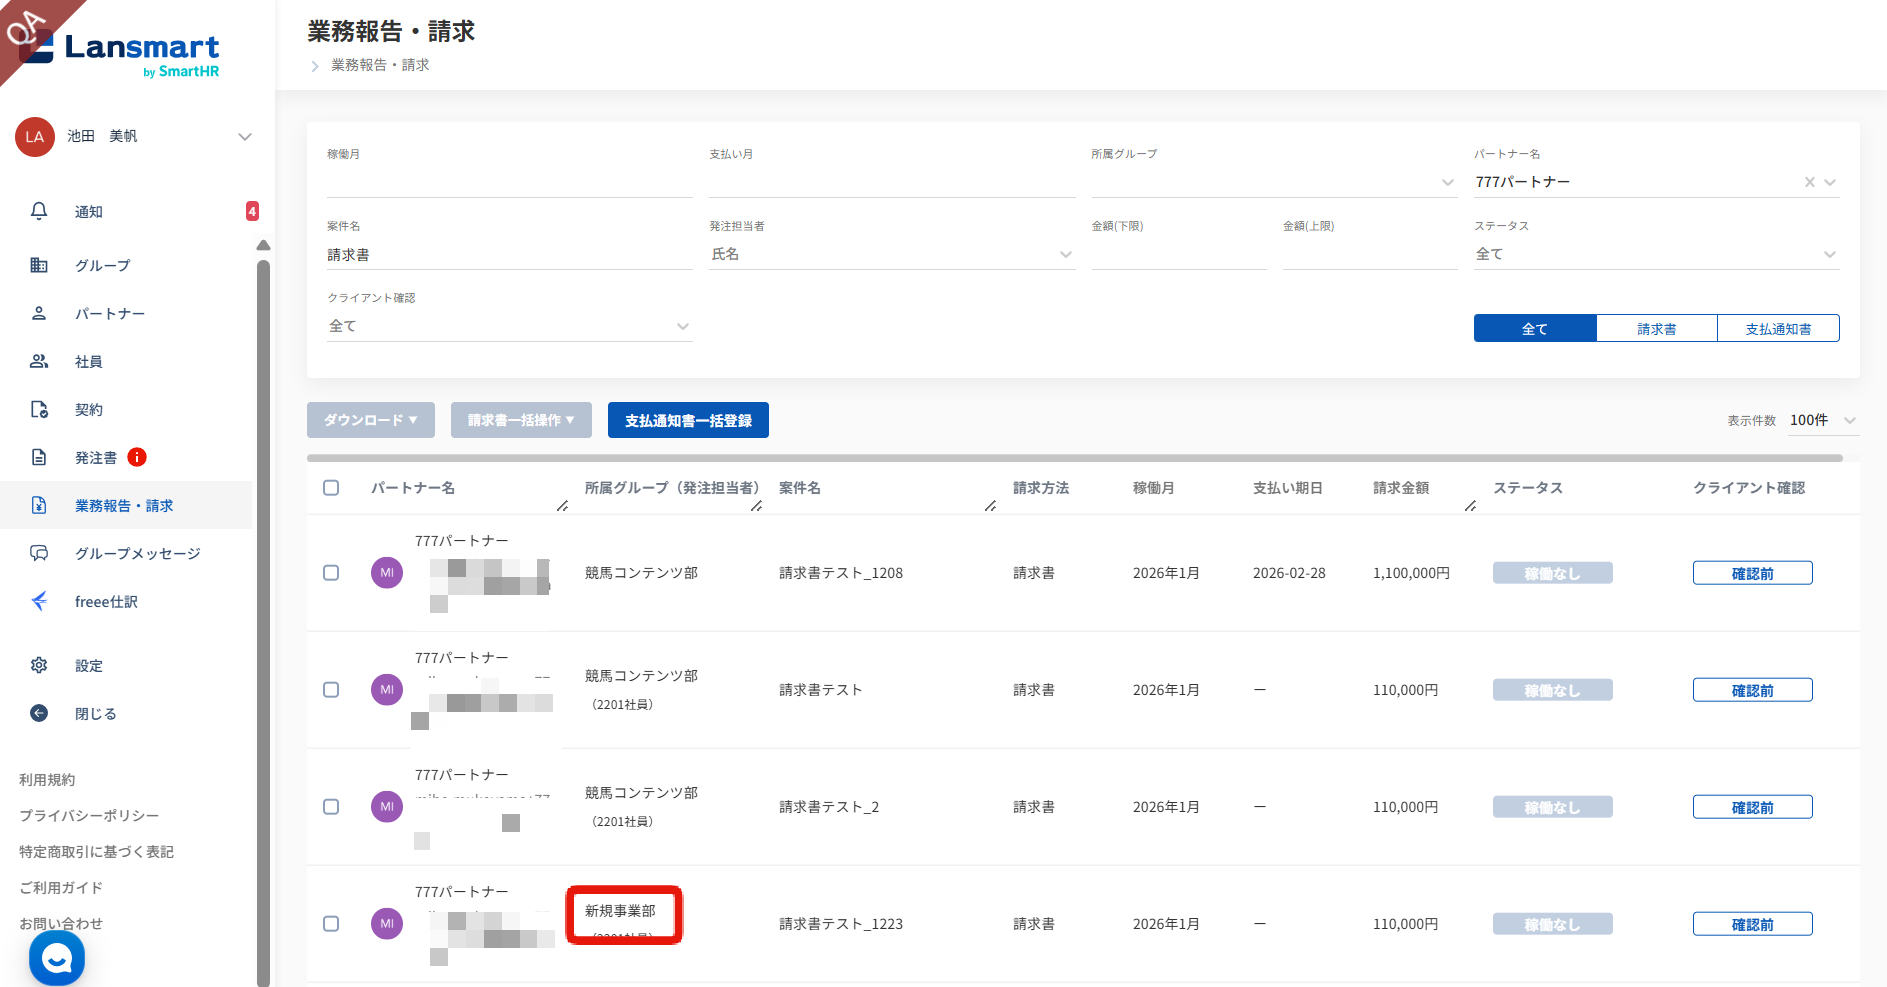
Task: Click the 支払通知書一括登録 button
Action: pyautogui.click(x=688, y=420)
